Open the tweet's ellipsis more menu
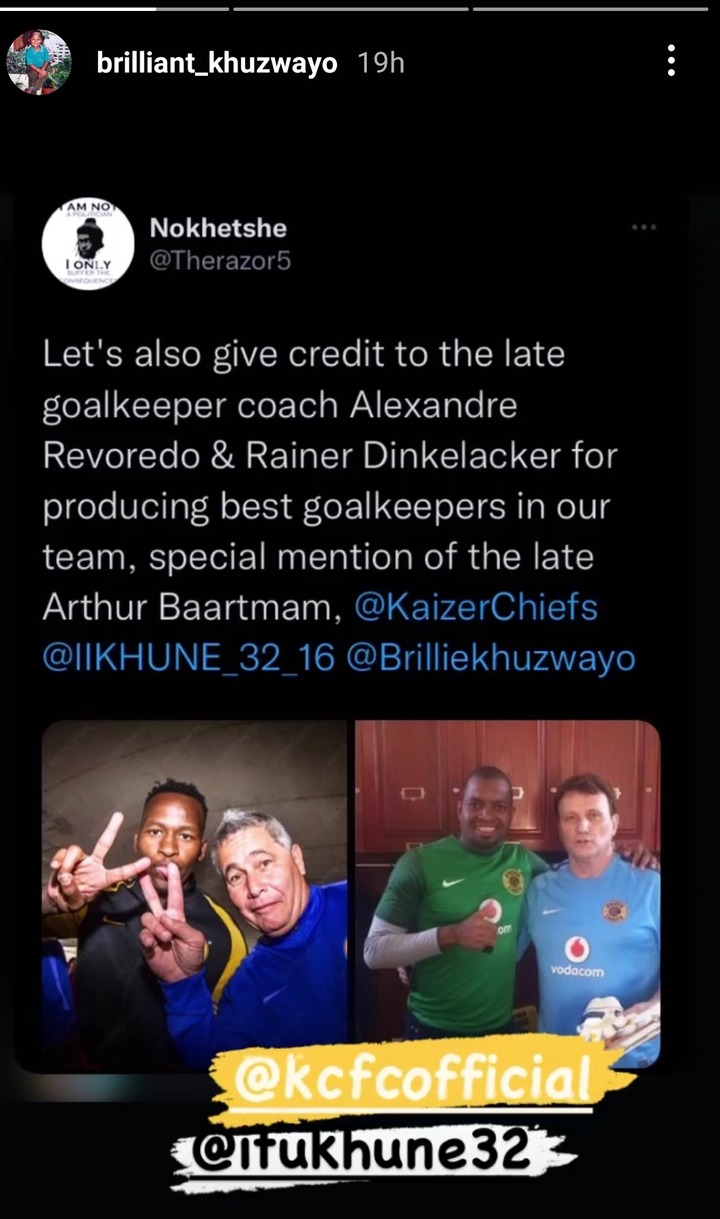 tap(644, 228)
